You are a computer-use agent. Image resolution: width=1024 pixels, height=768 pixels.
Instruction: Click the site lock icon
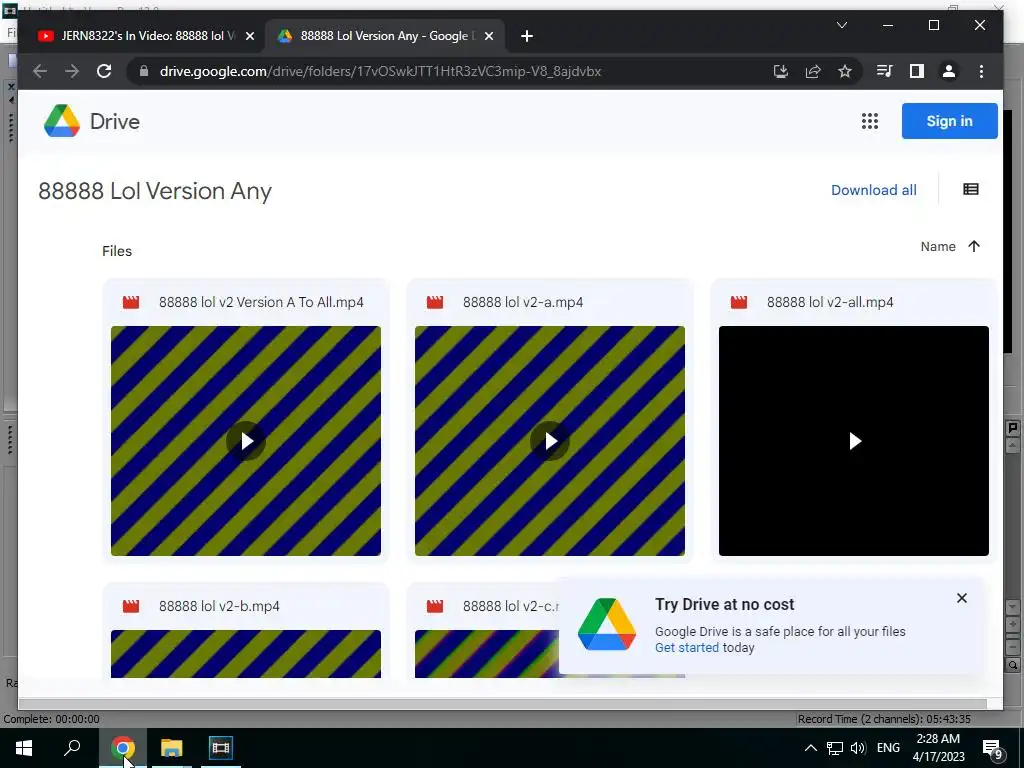144,71
